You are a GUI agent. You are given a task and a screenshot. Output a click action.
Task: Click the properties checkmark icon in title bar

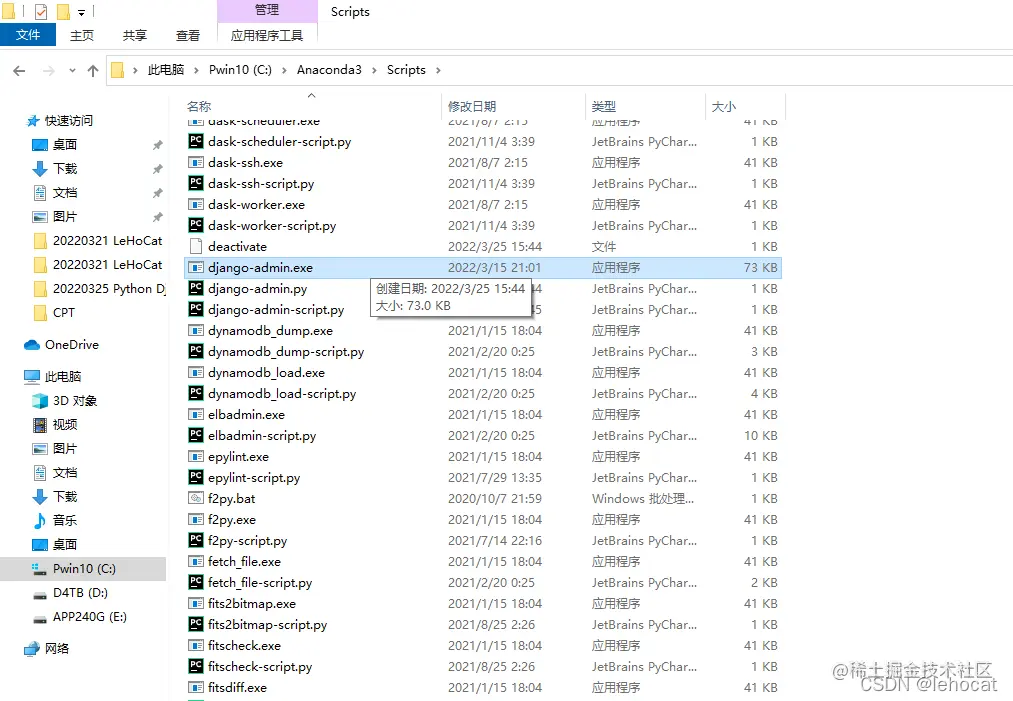click(x=41, y=12)
